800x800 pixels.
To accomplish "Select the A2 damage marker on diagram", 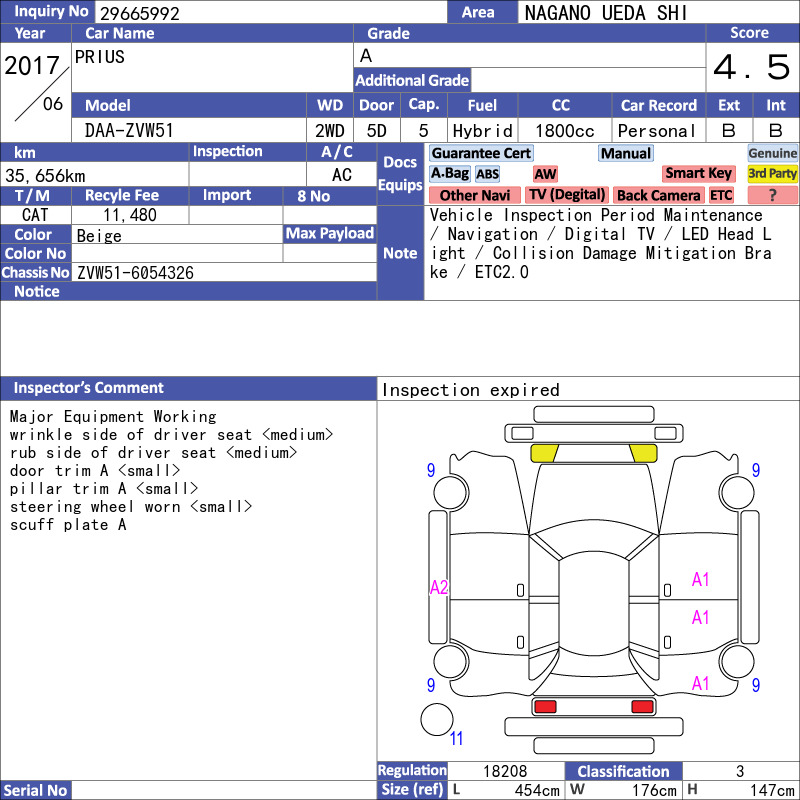I will [439, 588].
